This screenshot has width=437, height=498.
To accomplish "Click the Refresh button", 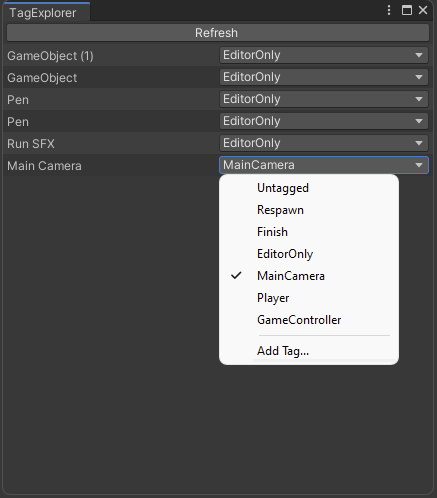I will (218, 33).
